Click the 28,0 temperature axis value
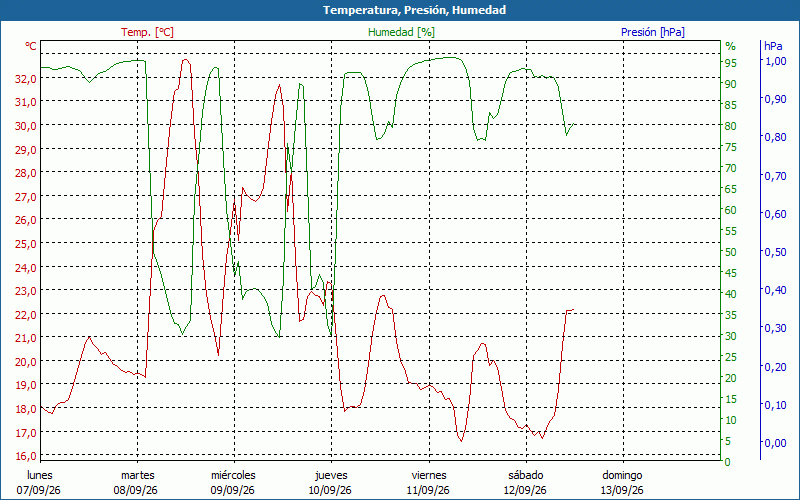The width and height of the screenshot is (800, 500). [x=27, y=173]
